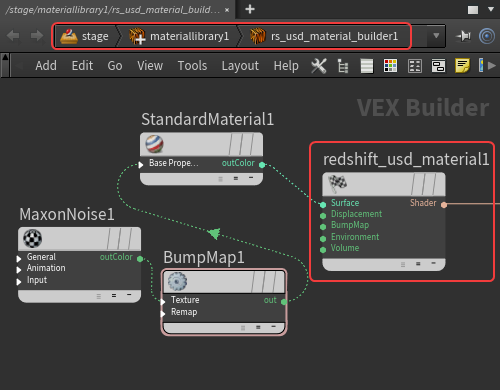
Task: Click the MaxonNoise1 checkered sphere icon
Action: point(32,239)
